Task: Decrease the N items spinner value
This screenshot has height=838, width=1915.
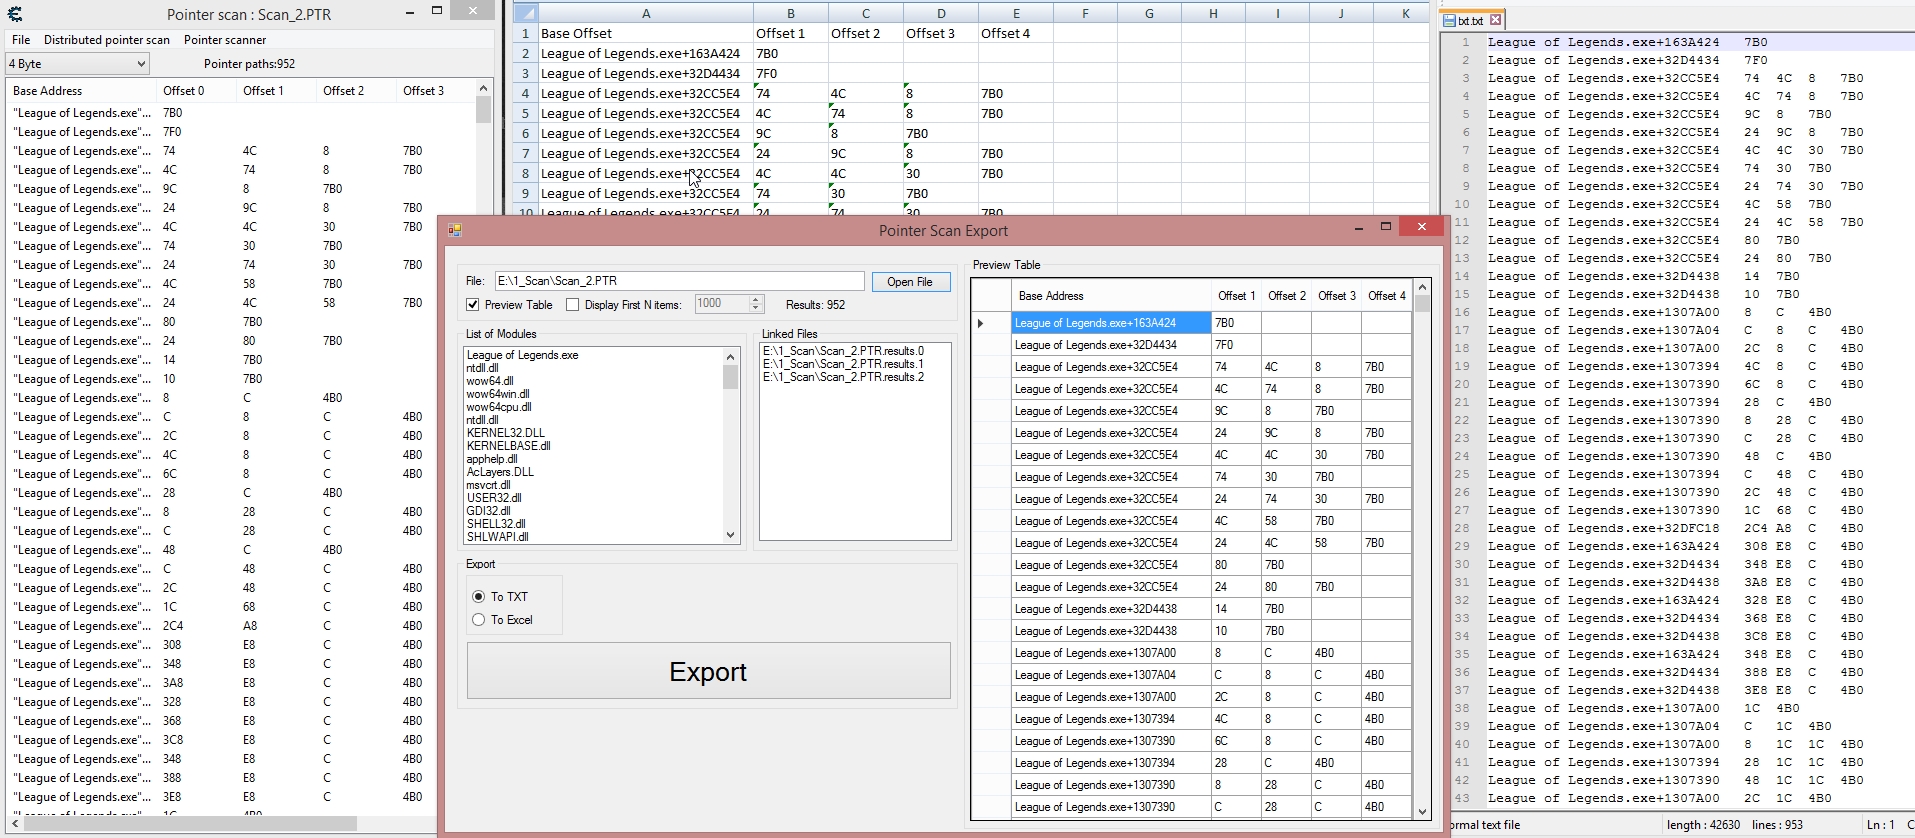Action: [x=756, y=309]
